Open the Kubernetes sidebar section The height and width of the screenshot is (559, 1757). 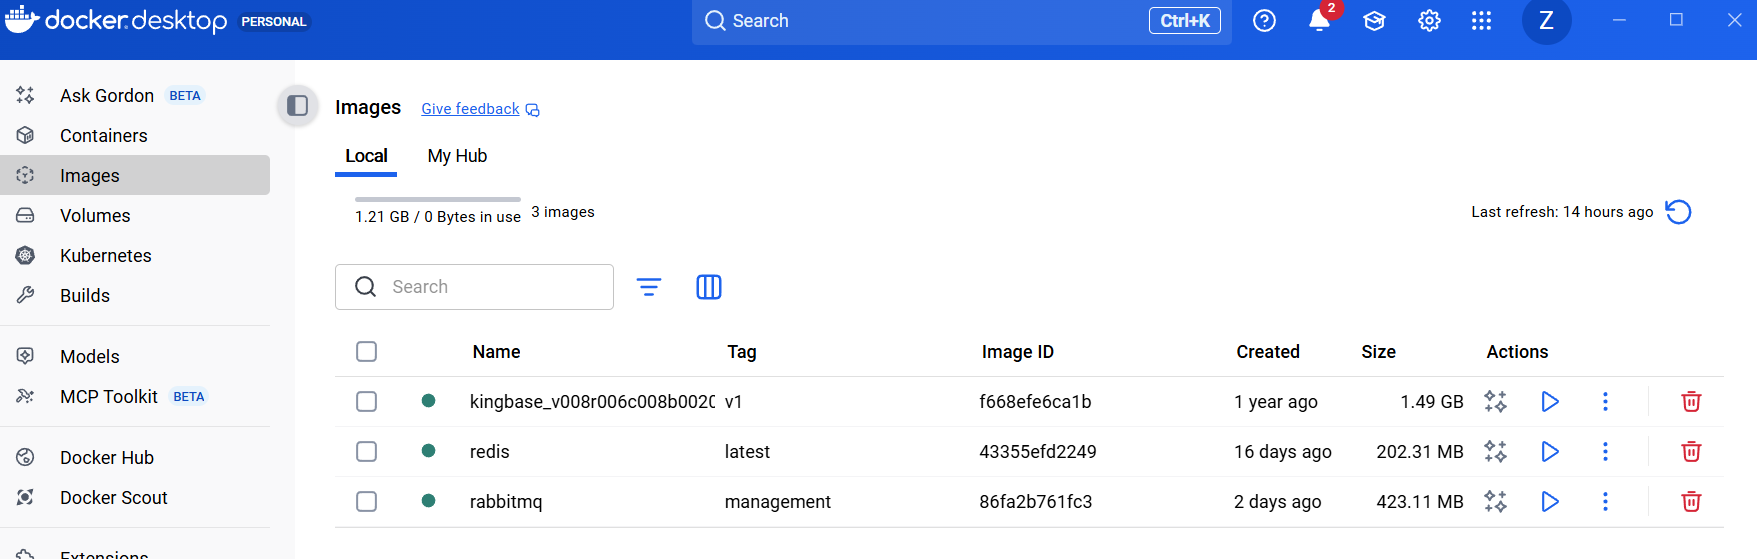point(135,255)
